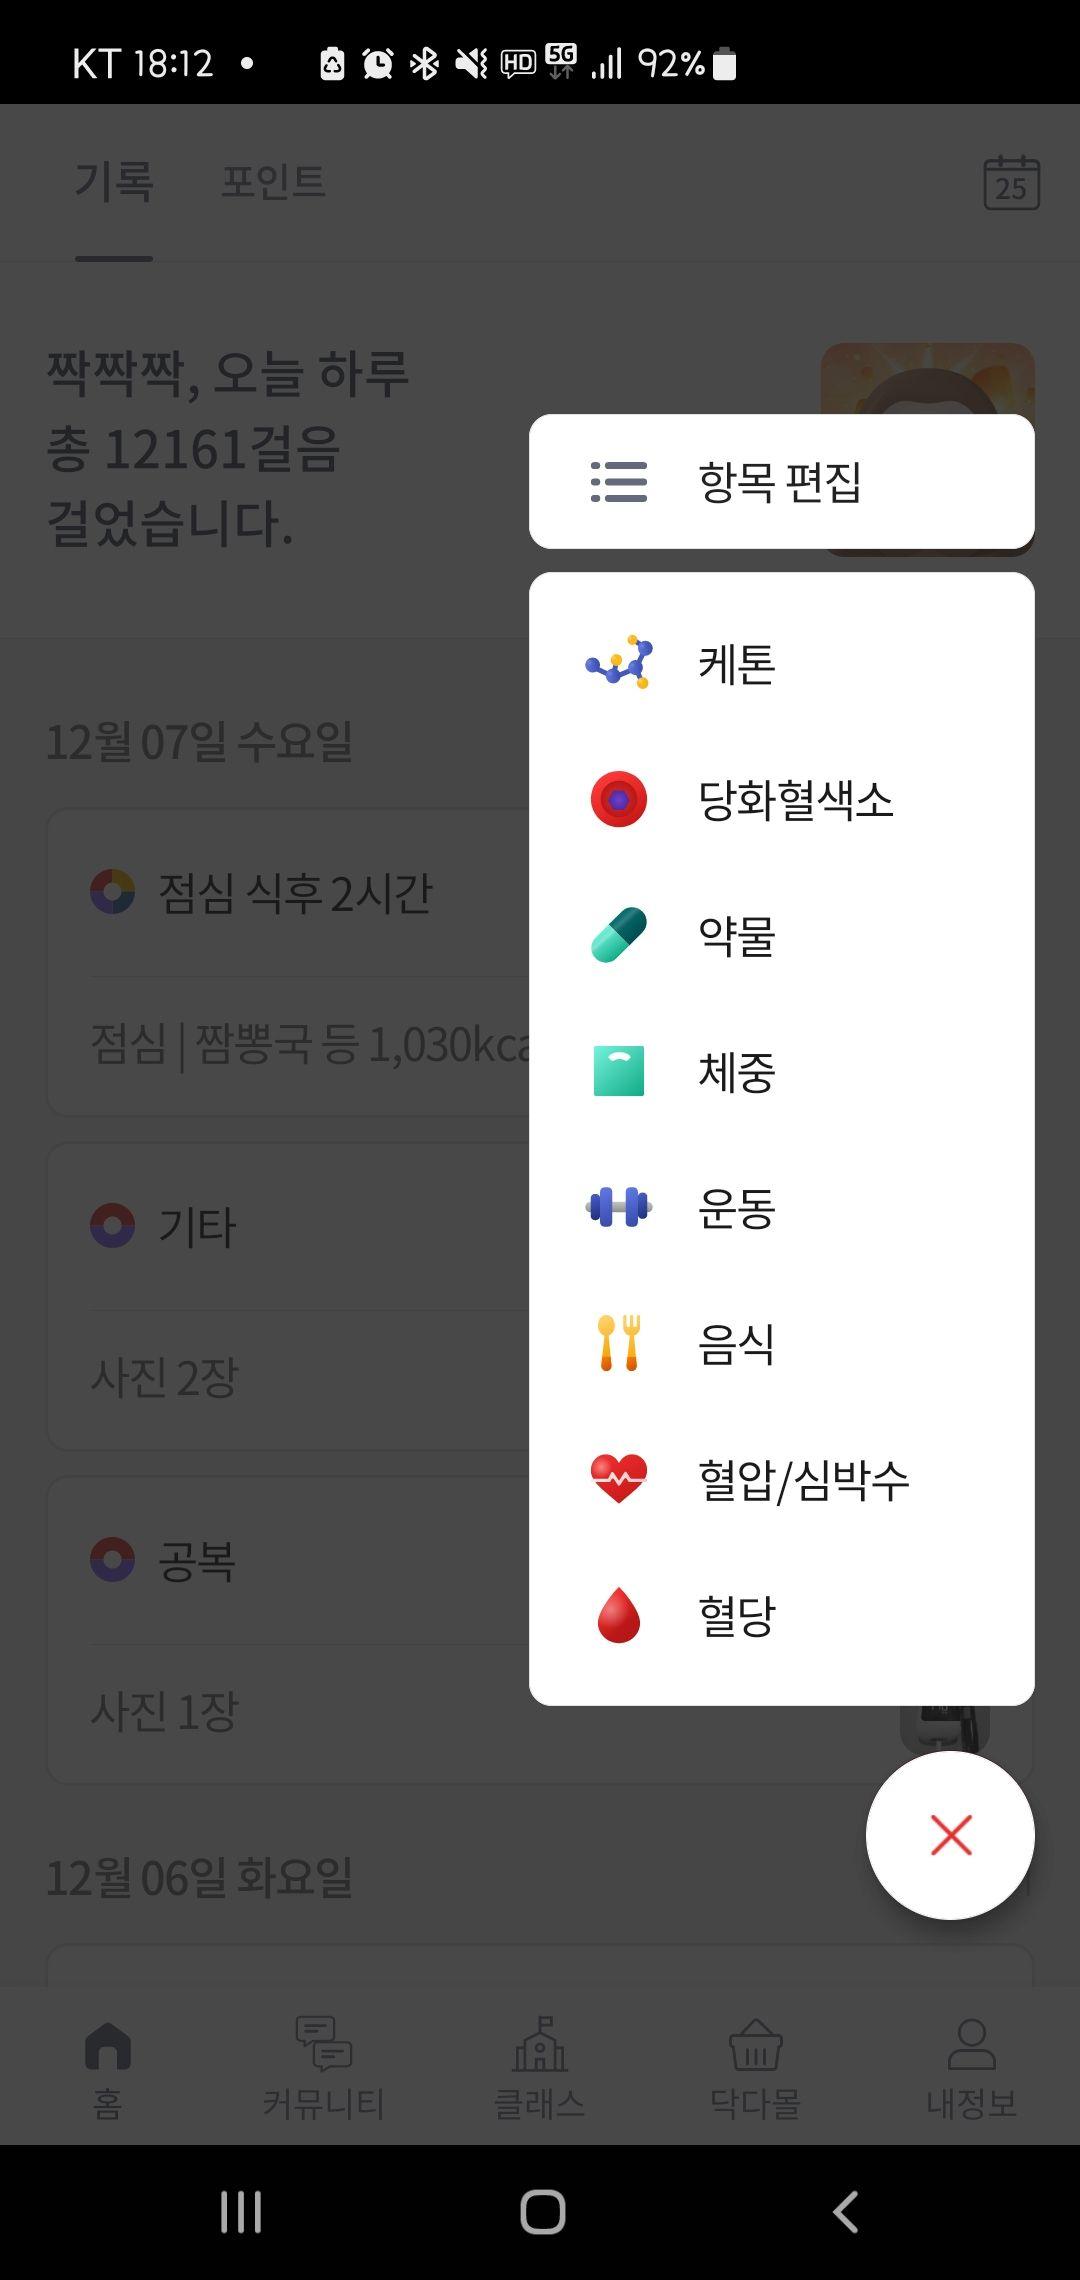Tap the 운동 dumbbell icon
The width and height of the screenshot is (1080, 2280).
tap(619, 1207)
